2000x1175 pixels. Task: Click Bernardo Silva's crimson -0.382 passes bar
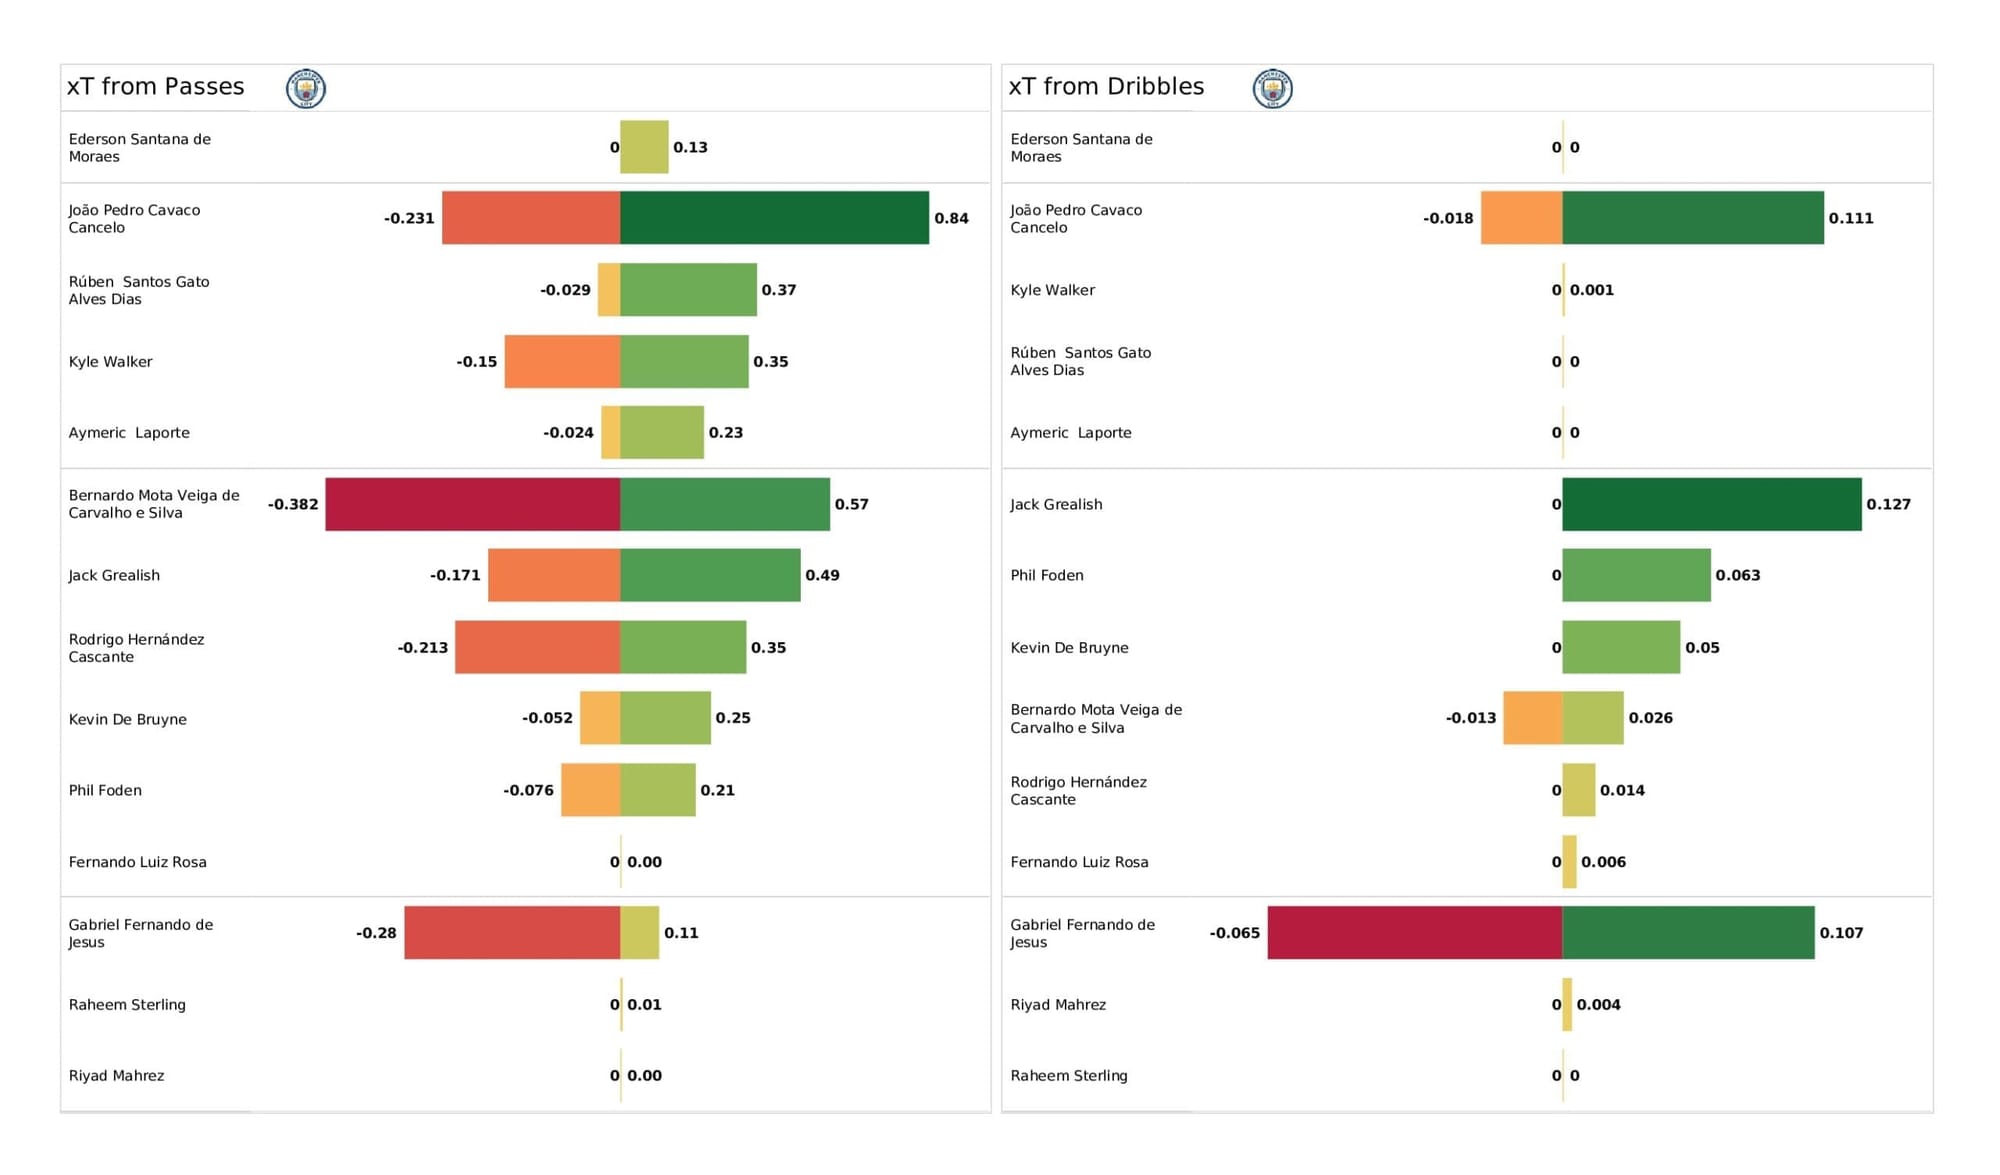472,504
